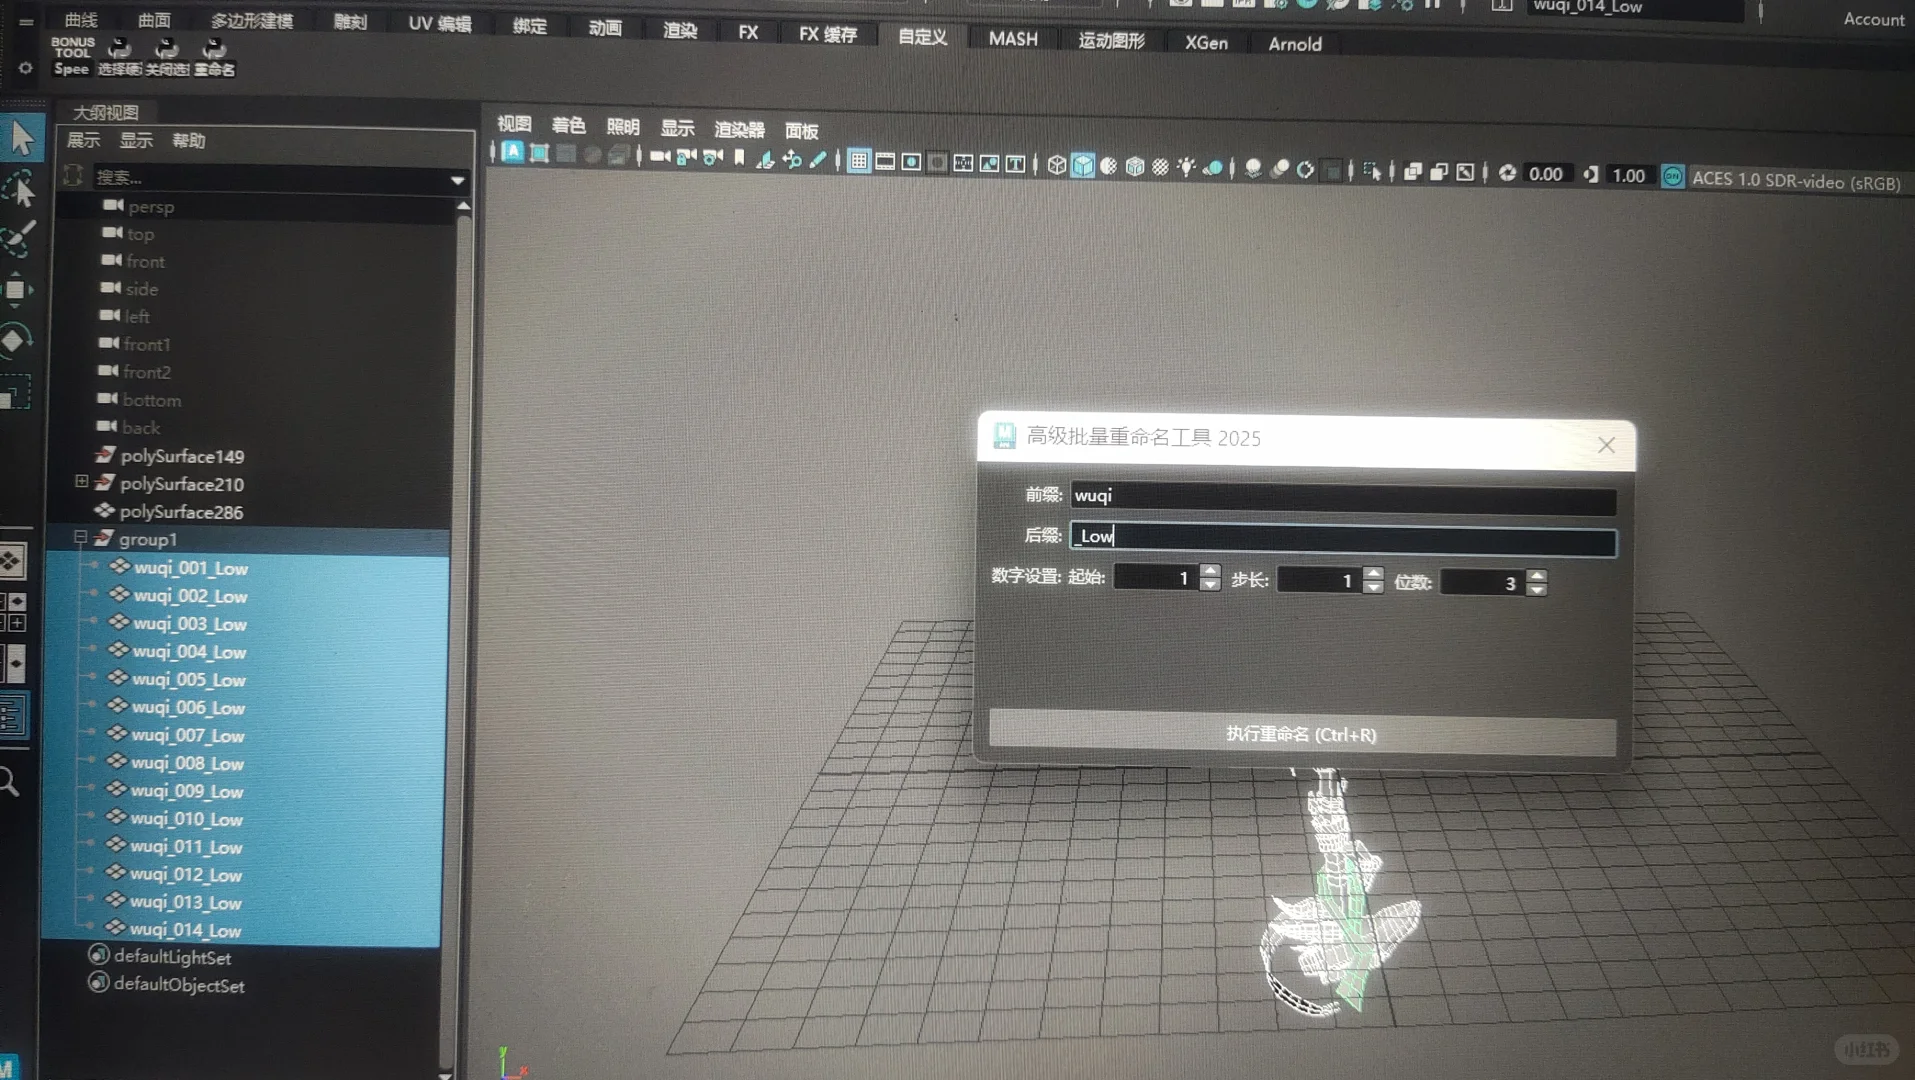Click the Account label top right

1874,19
